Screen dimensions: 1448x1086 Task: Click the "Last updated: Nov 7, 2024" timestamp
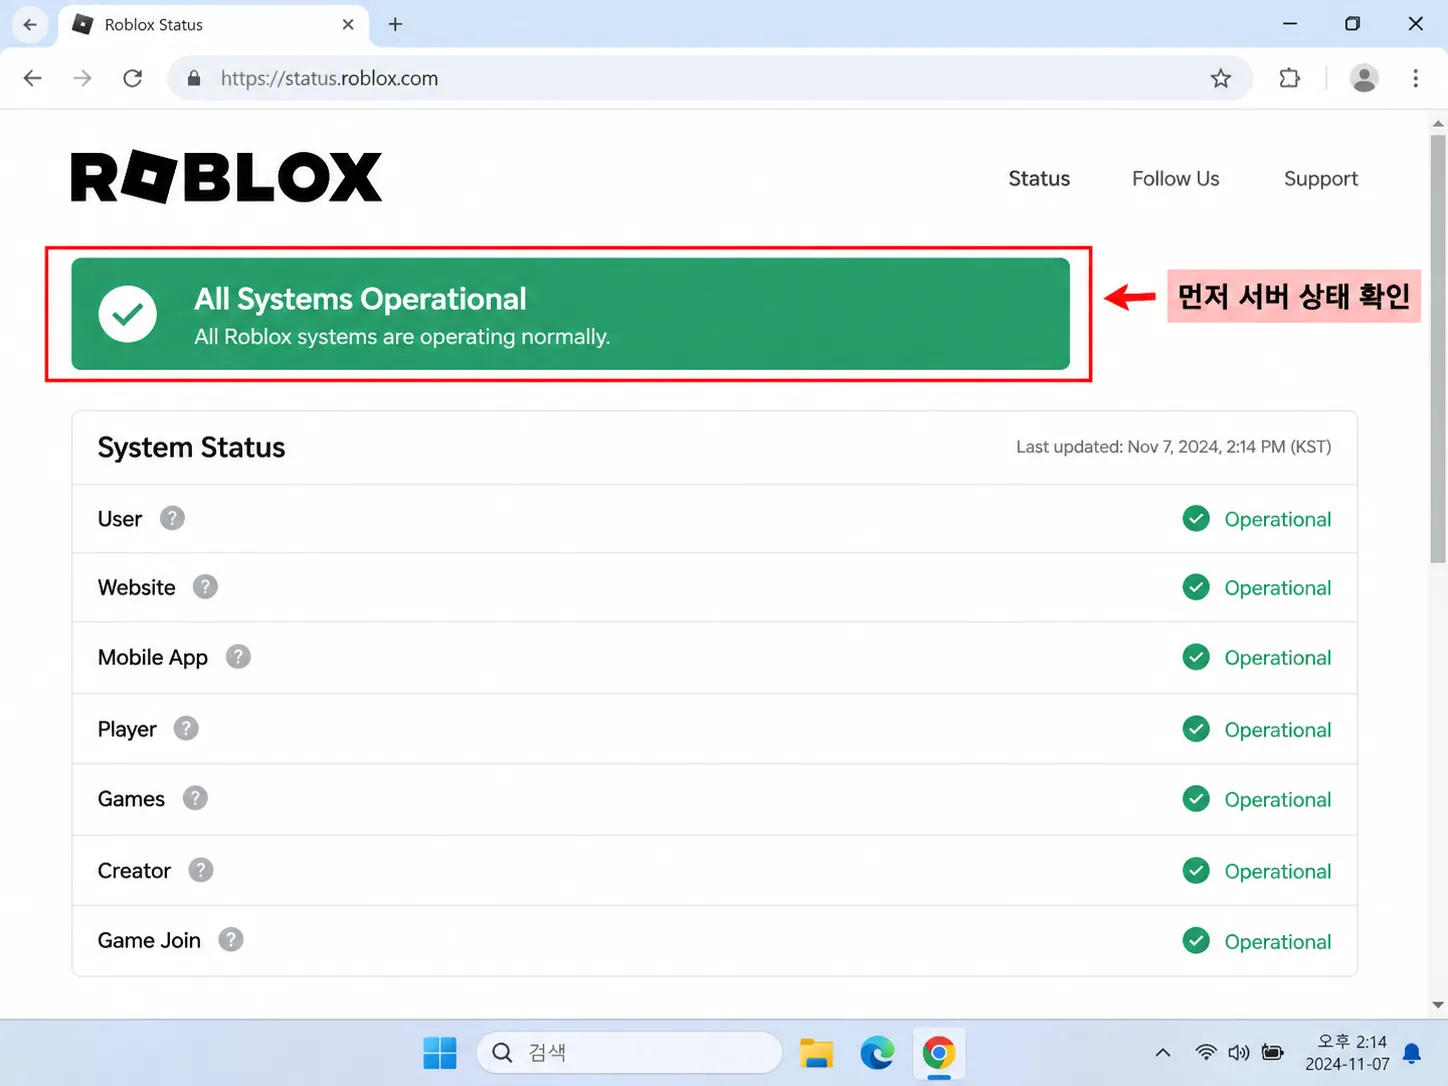[1173, 447]
